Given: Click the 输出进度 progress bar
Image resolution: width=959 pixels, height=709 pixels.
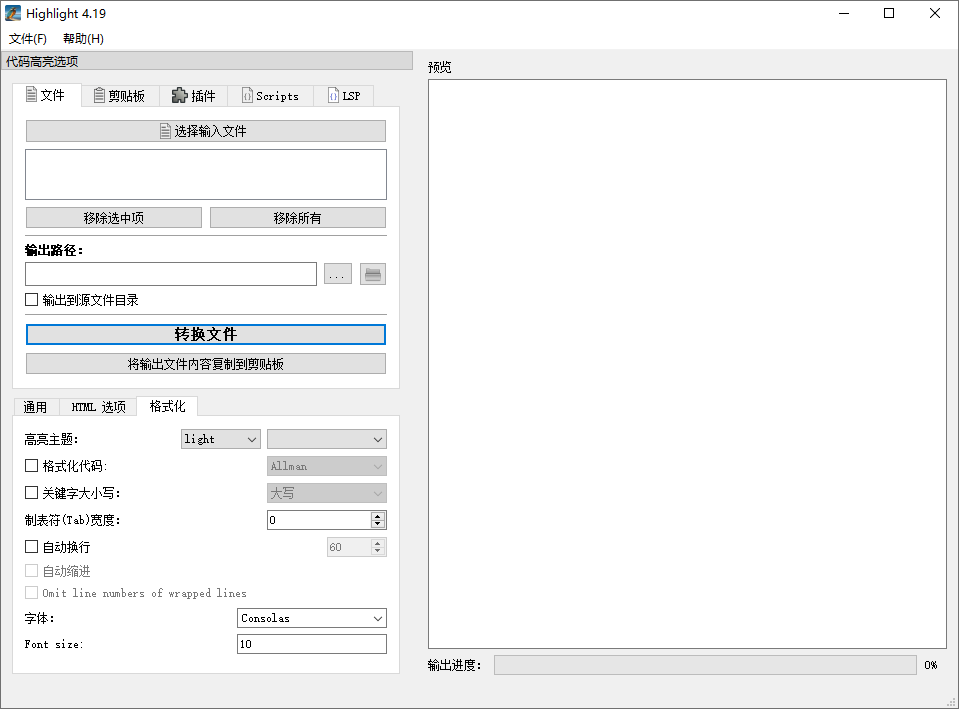Looking at the screenshot, I should (x=705, y=665).
